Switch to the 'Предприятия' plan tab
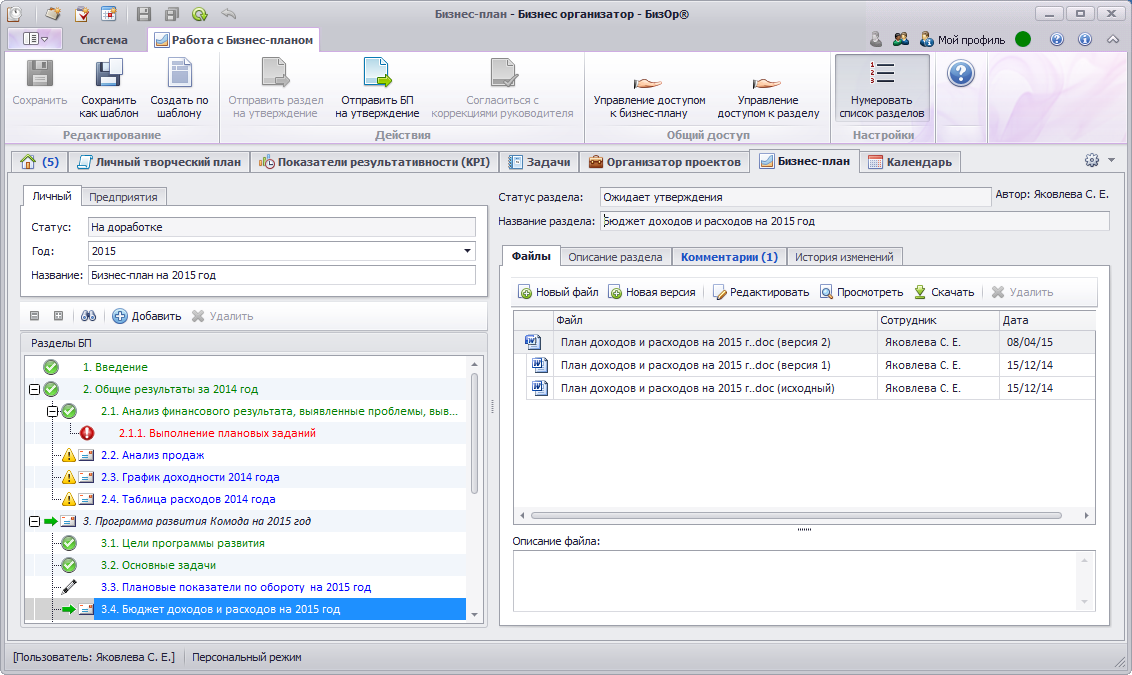The height and width of the screenshot is (675, 1132). click(x=123, y=197)
